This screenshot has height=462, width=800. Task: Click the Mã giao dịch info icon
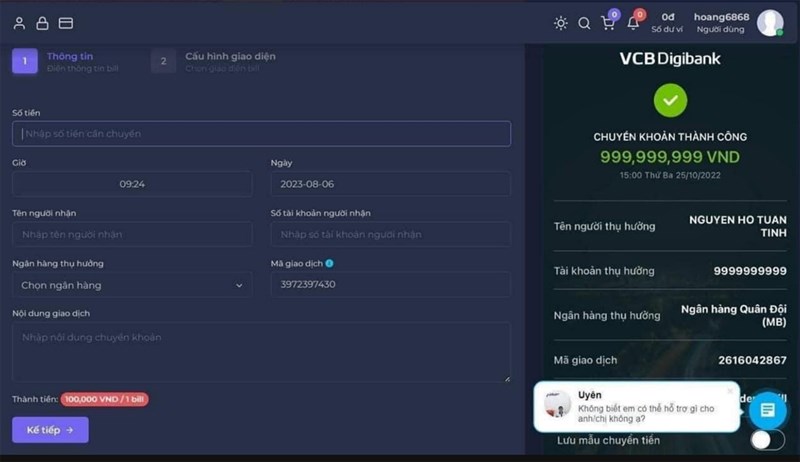coord(330,263)
